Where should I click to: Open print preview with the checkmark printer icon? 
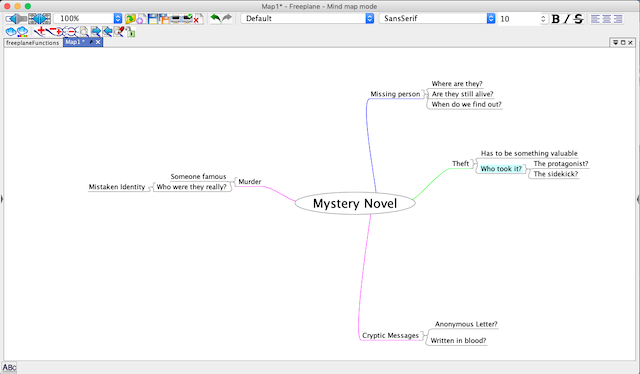(x=188, y=18)
